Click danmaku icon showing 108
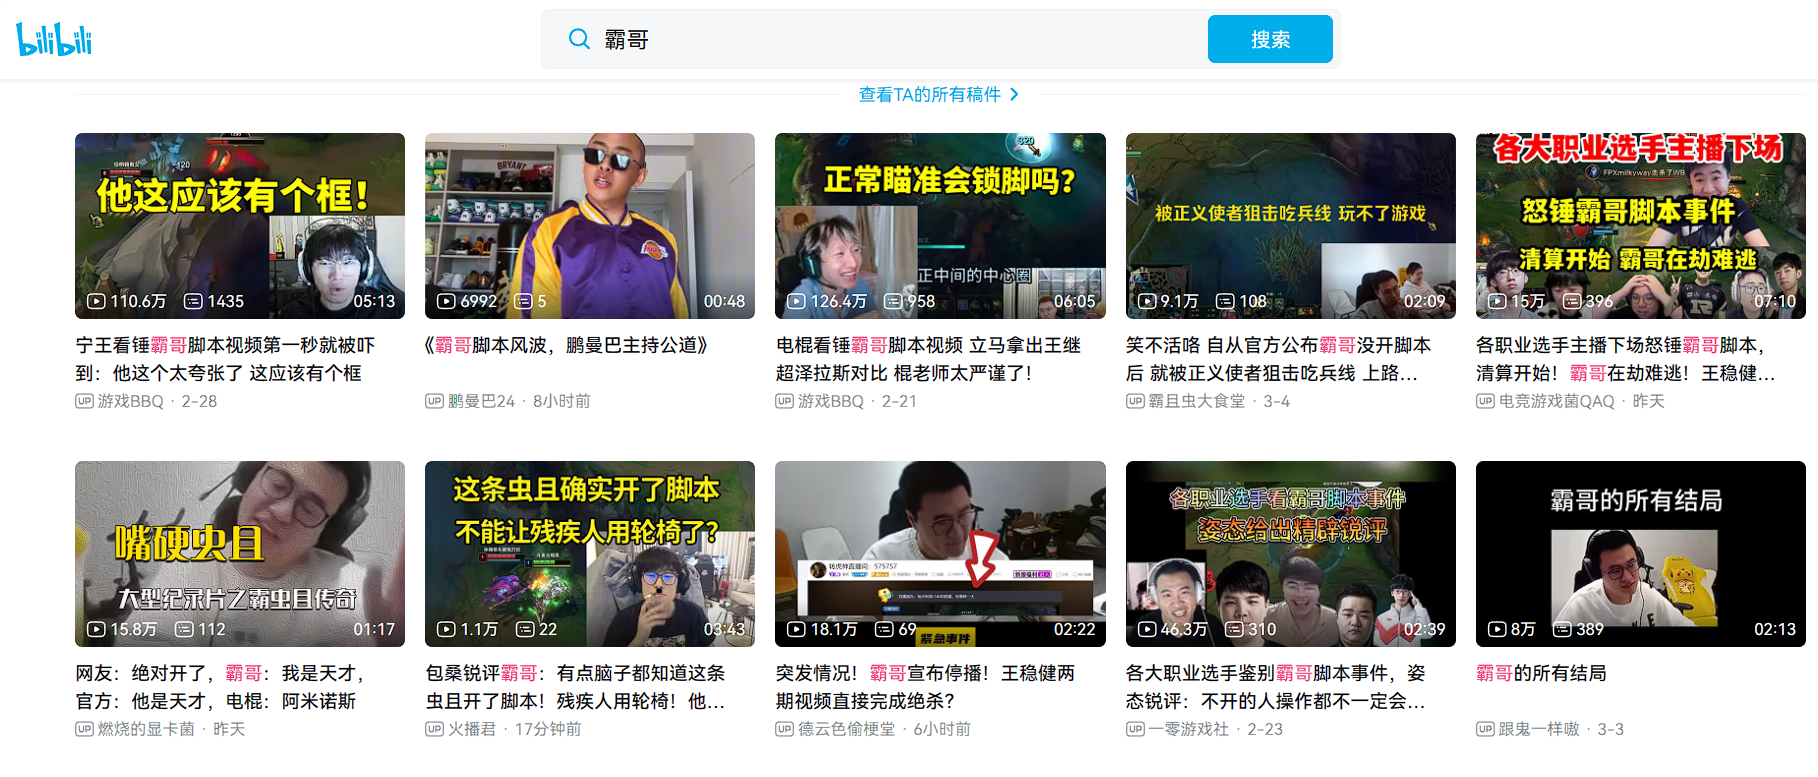The image size is (1818, 777). pos(1225,301)
